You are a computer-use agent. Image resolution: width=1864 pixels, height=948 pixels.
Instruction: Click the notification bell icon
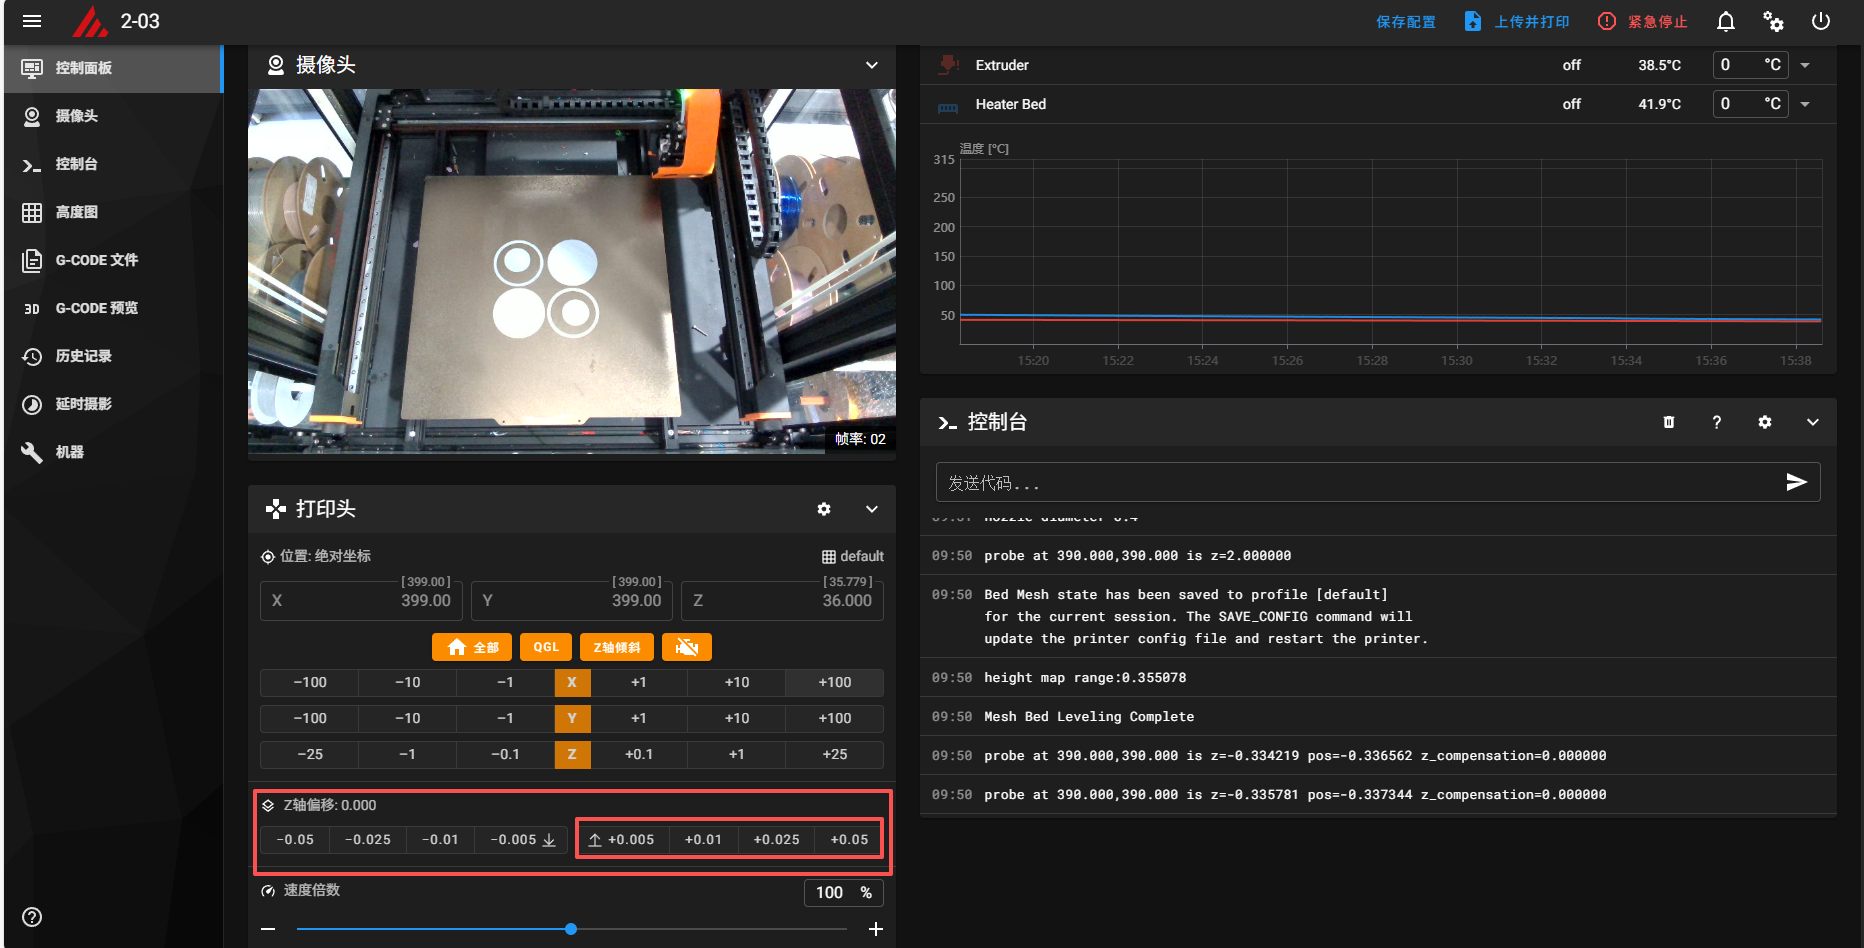[1726, 21]
